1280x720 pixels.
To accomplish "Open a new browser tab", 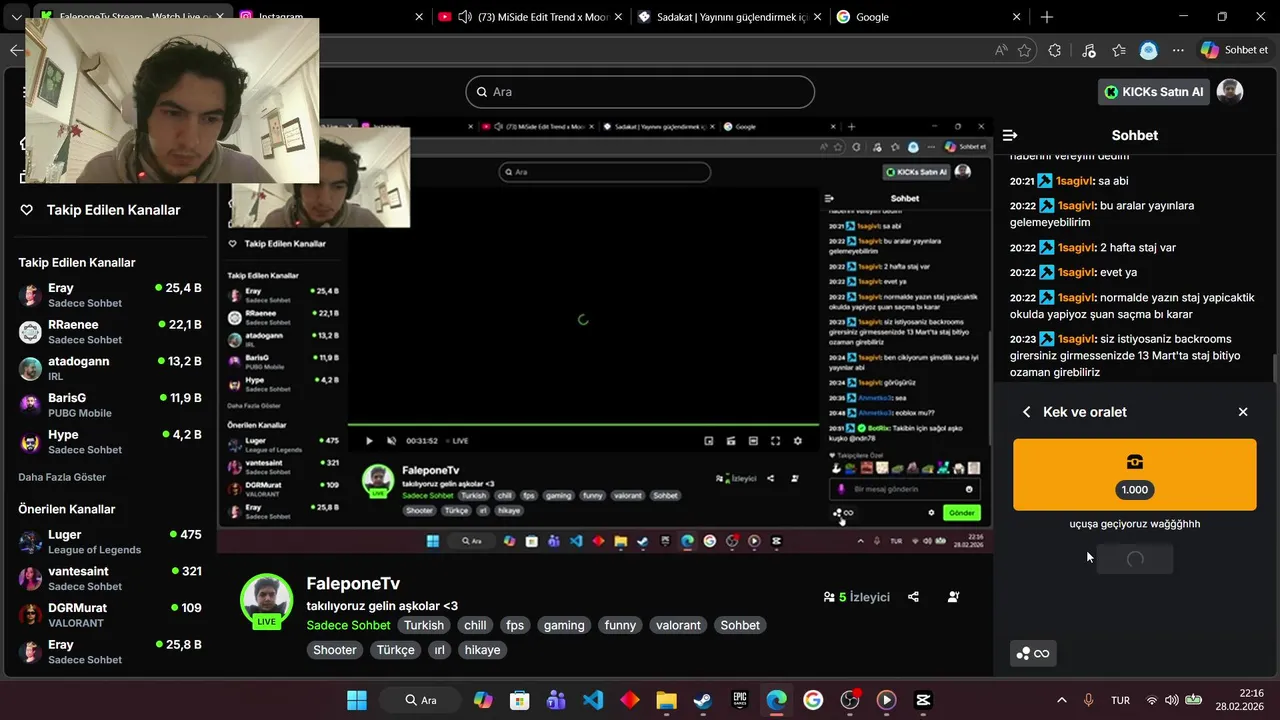I will [x=1047, y=17].
